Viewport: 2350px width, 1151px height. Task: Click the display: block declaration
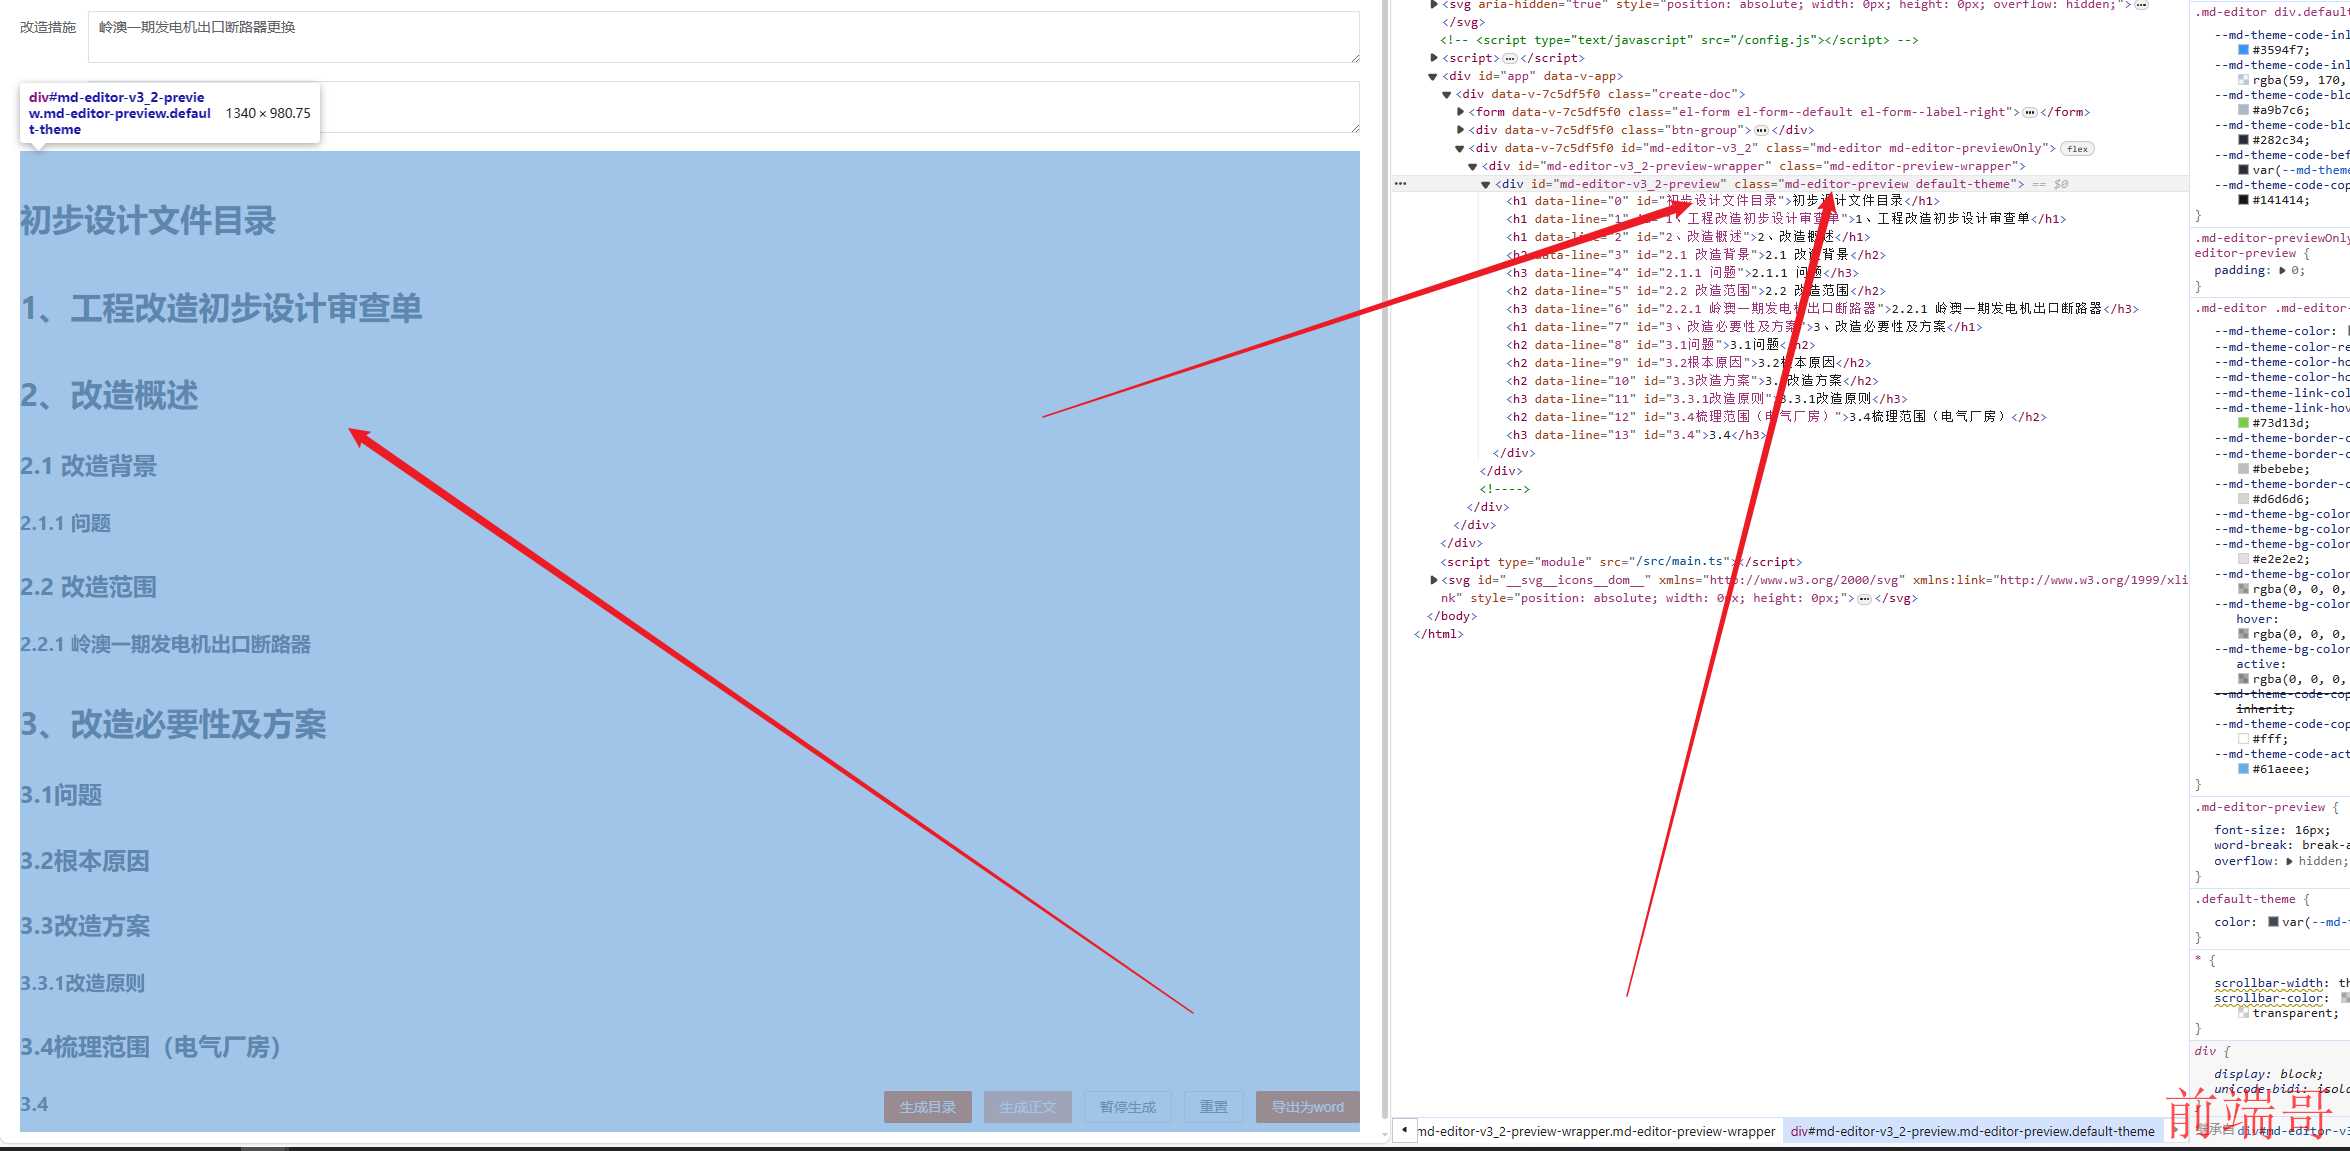pyautogui.click(x=2268, y=1074)
